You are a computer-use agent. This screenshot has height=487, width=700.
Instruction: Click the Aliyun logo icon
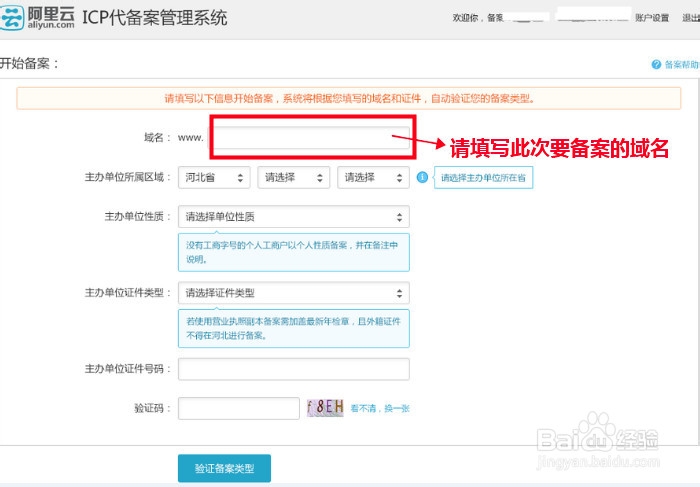point(12,18)
